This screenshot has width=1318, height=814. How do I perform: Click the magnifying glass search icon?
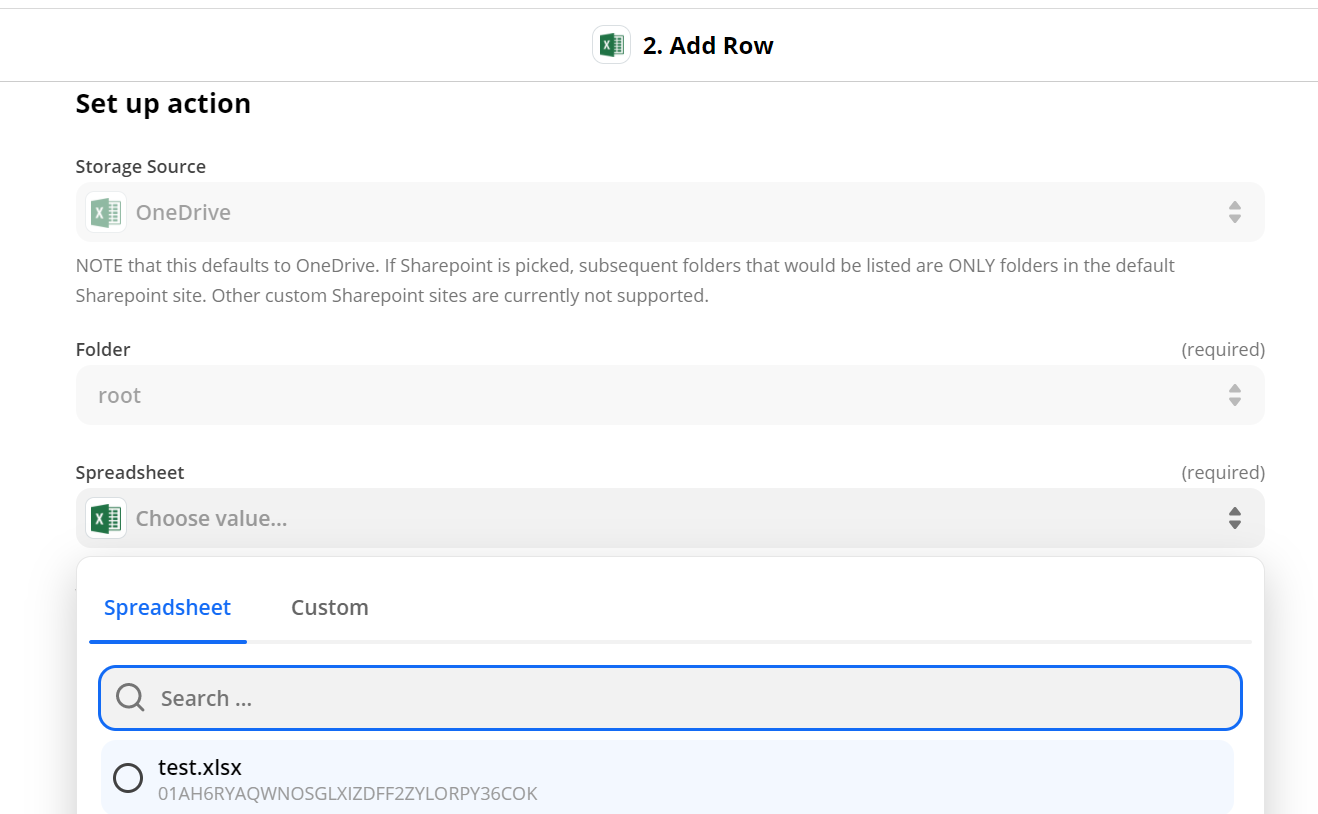click(130, 697)
